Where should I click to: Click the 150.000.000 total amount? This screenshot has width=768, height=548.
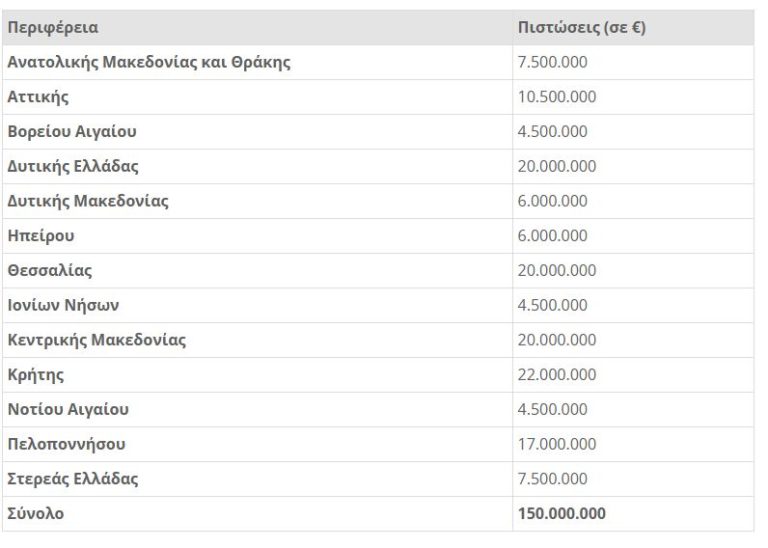[561, 514]
